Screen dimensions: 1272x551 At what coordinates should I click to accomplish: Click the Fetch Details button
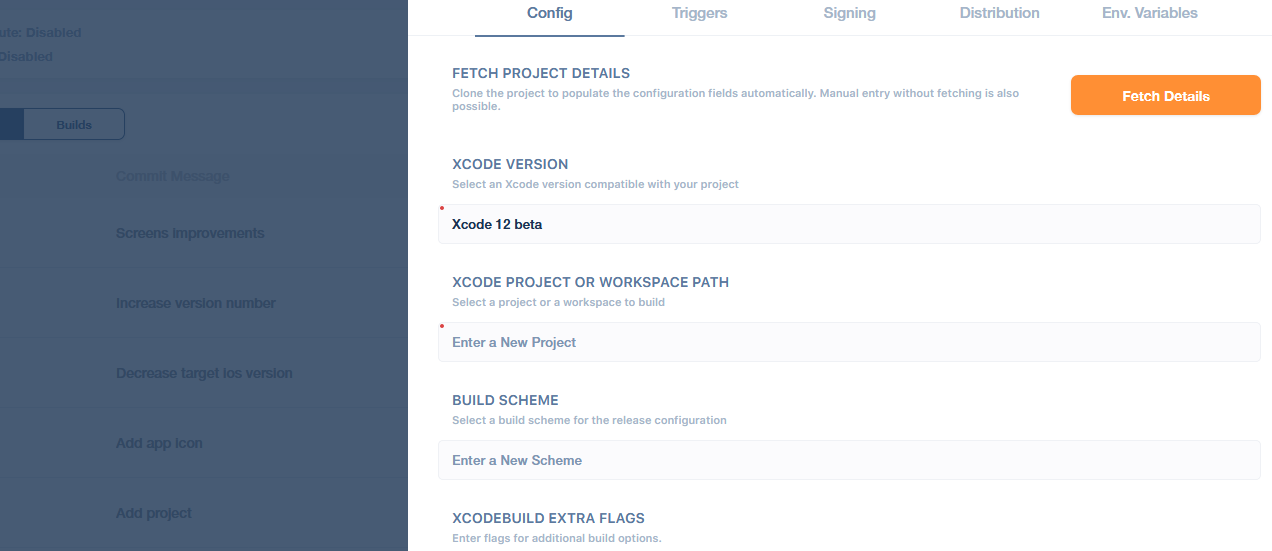coord(1166,96)
